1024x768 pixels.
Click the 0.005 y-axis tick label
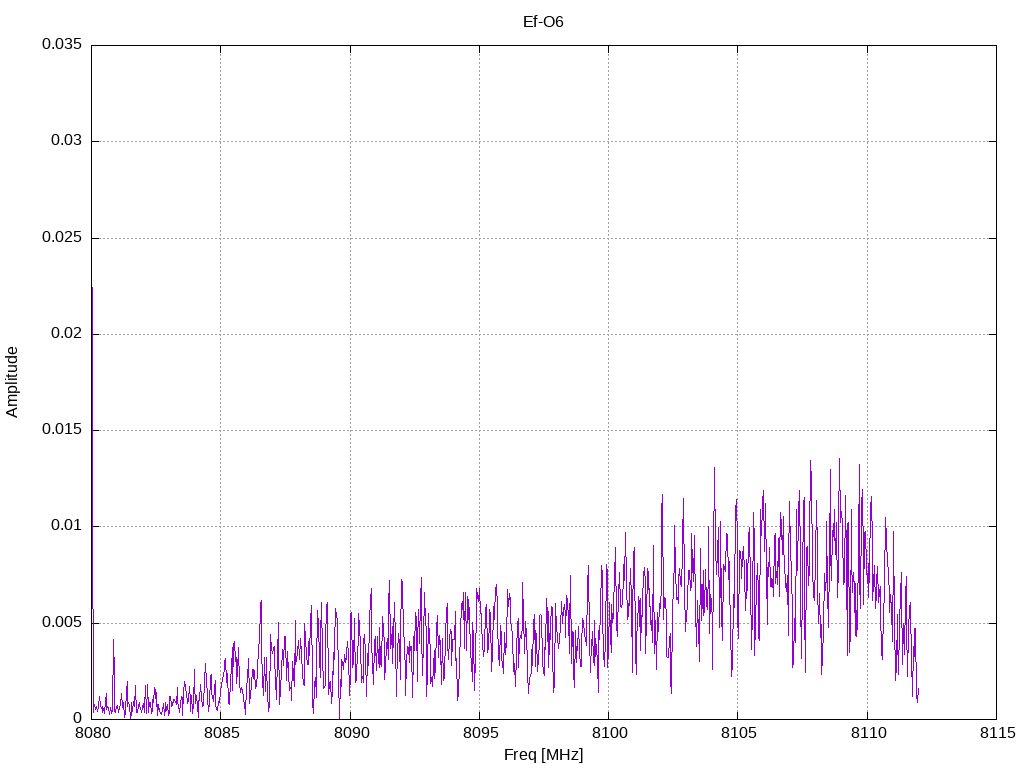click(61, 622)
